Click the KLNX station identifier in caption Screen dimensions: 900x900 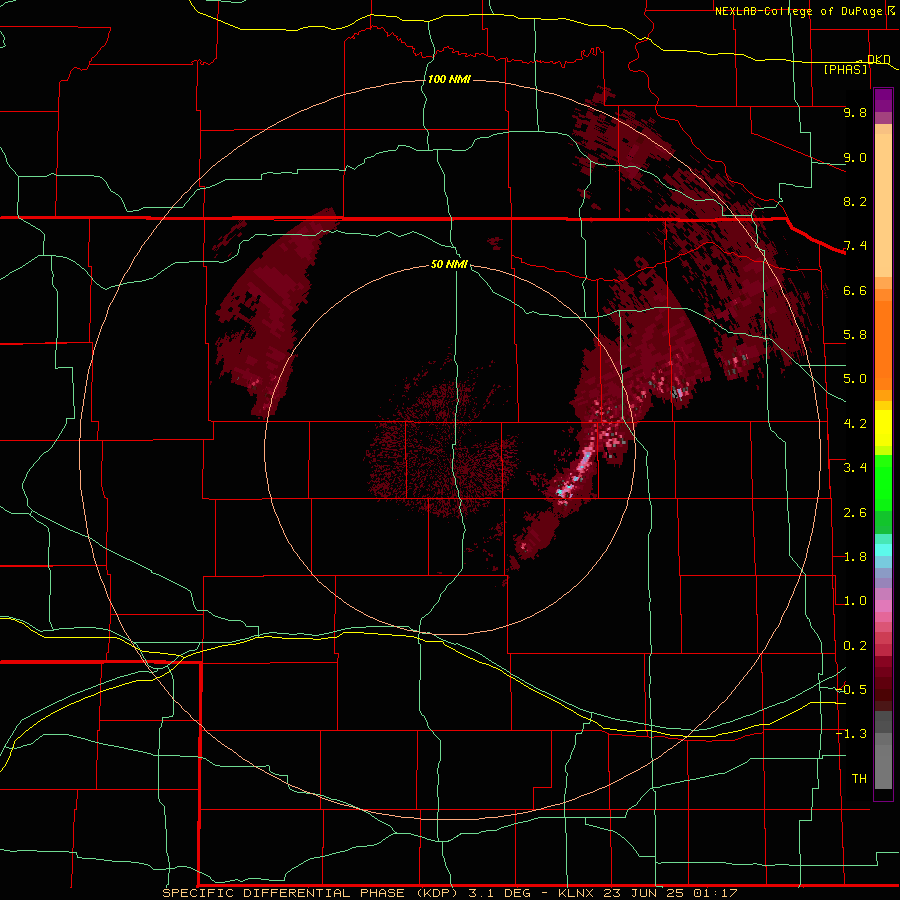[x=577, y=893]
